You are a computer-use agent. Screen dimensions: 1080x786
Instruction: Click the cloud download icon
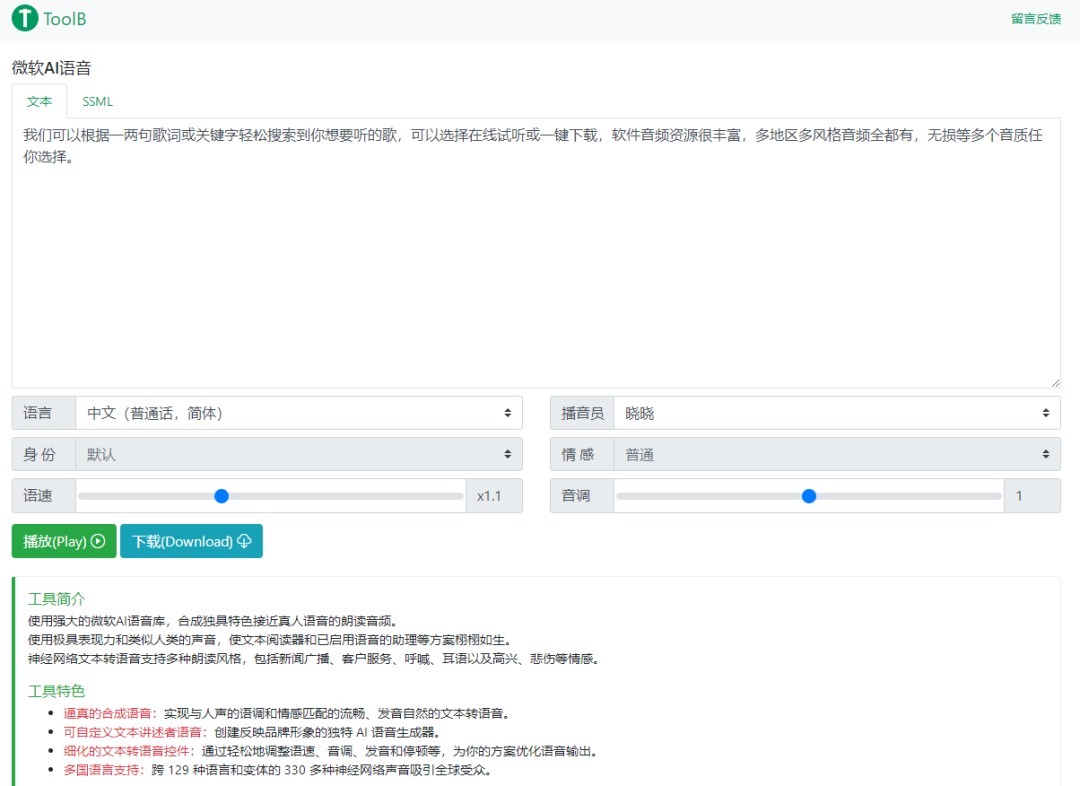244,541
